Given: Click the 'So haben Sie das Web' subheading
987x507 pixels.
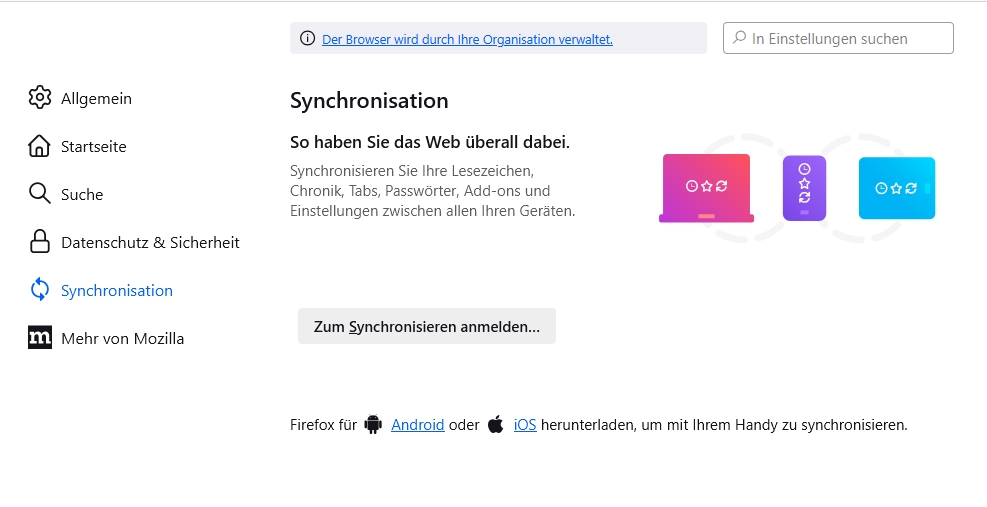Looking at the screenshot, I should pyautogui.click(x=429, y=142).
